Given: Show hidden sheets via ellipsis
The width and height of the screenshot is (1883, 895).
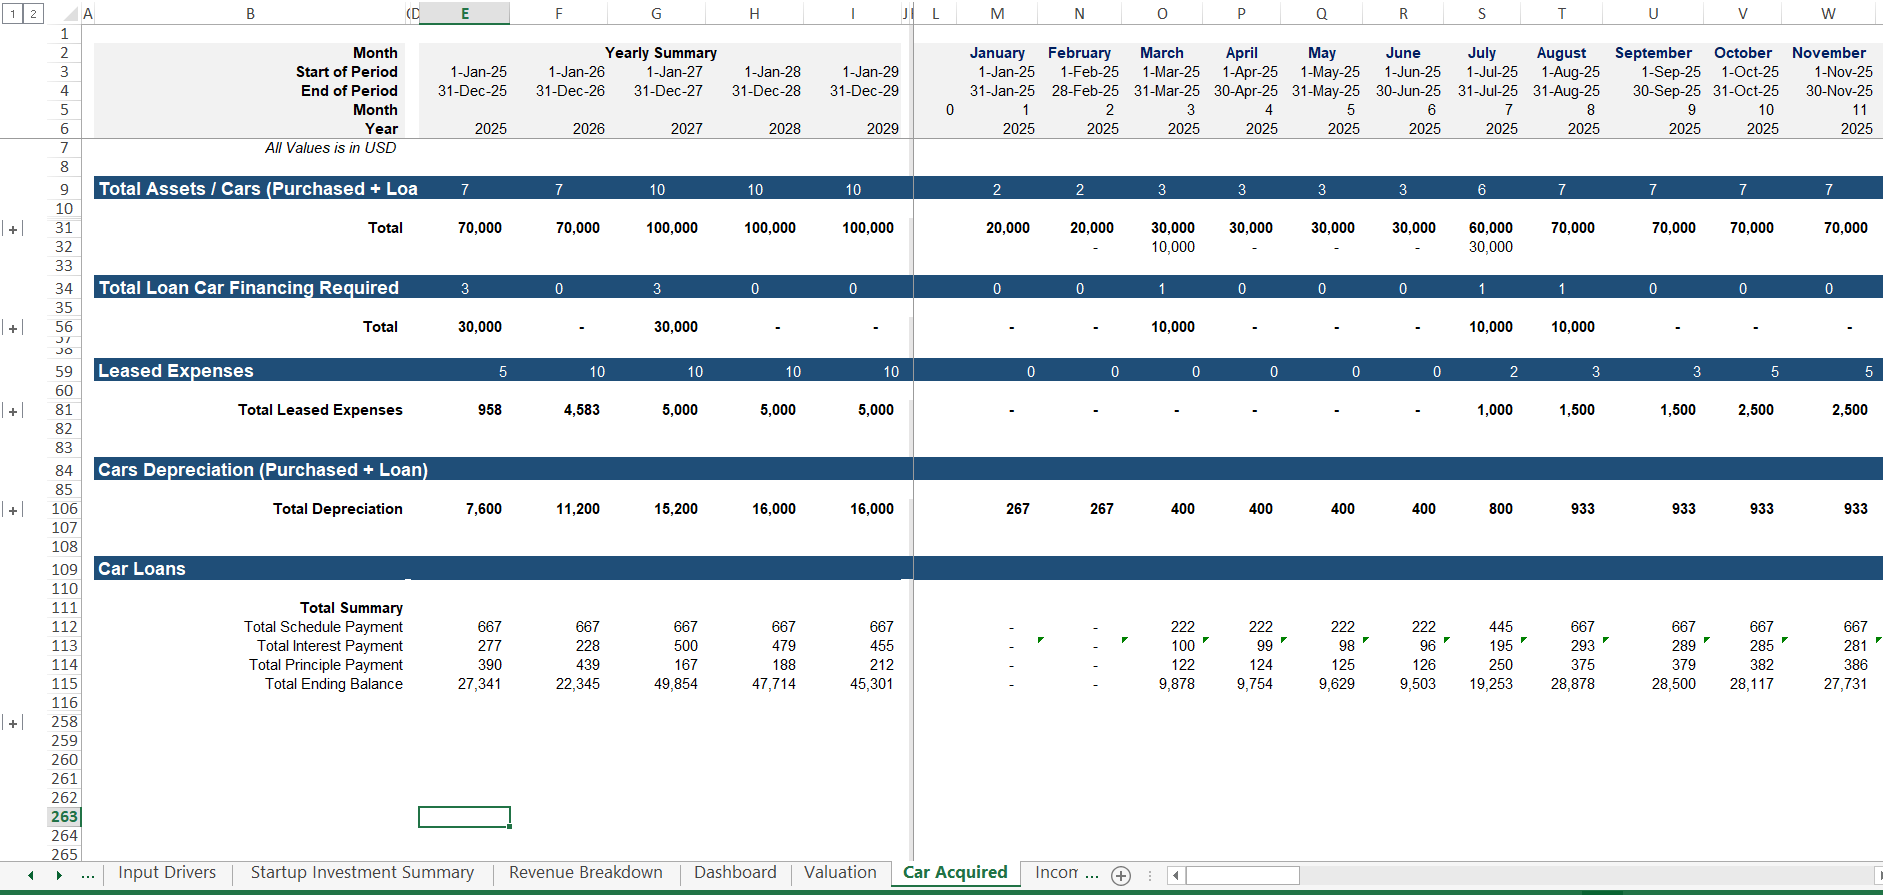Looking at the screenshot, I should tap(88, 875).
